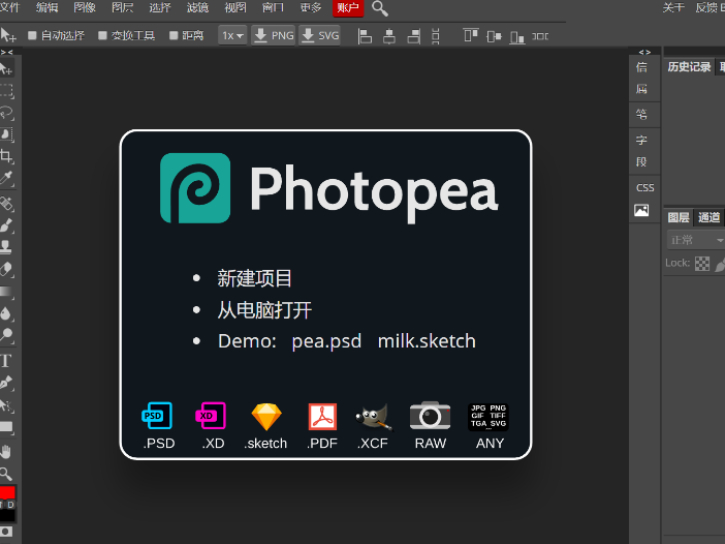Click the red 账户 button
This screenshot has height=544, width=725.
(x=348, y=8)
